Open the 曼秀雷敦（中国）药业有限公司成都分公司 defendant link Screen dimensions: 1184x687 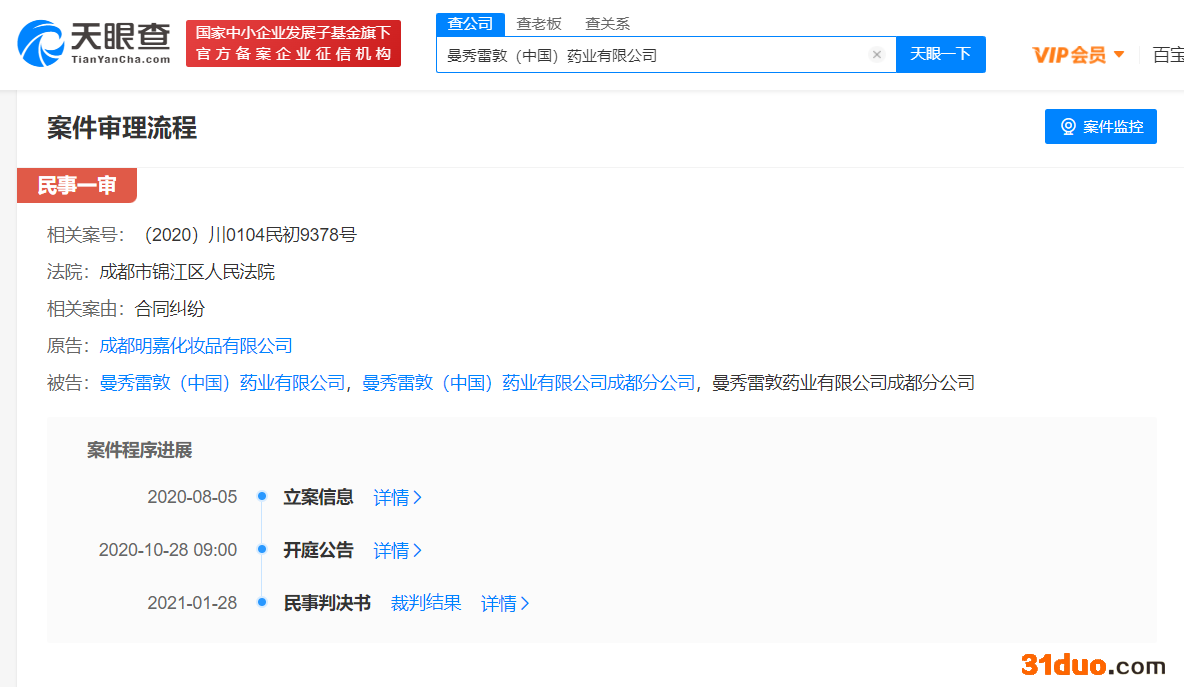pyautogui.click(x=528, y=383)
